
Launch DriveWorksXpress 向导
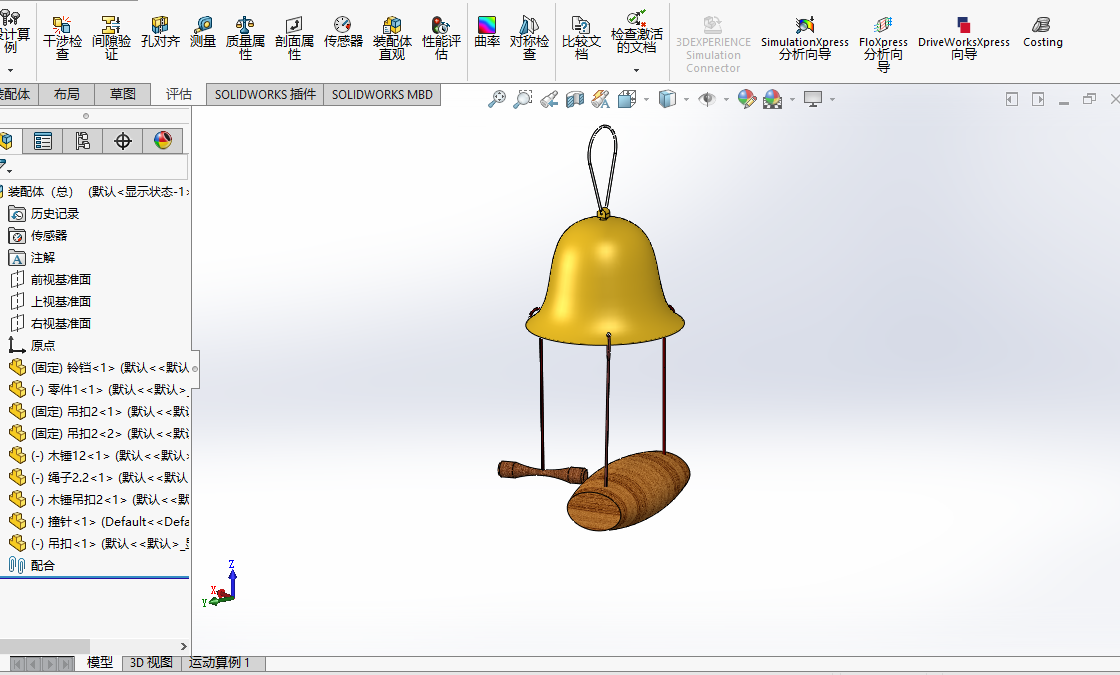coord(964,39)
